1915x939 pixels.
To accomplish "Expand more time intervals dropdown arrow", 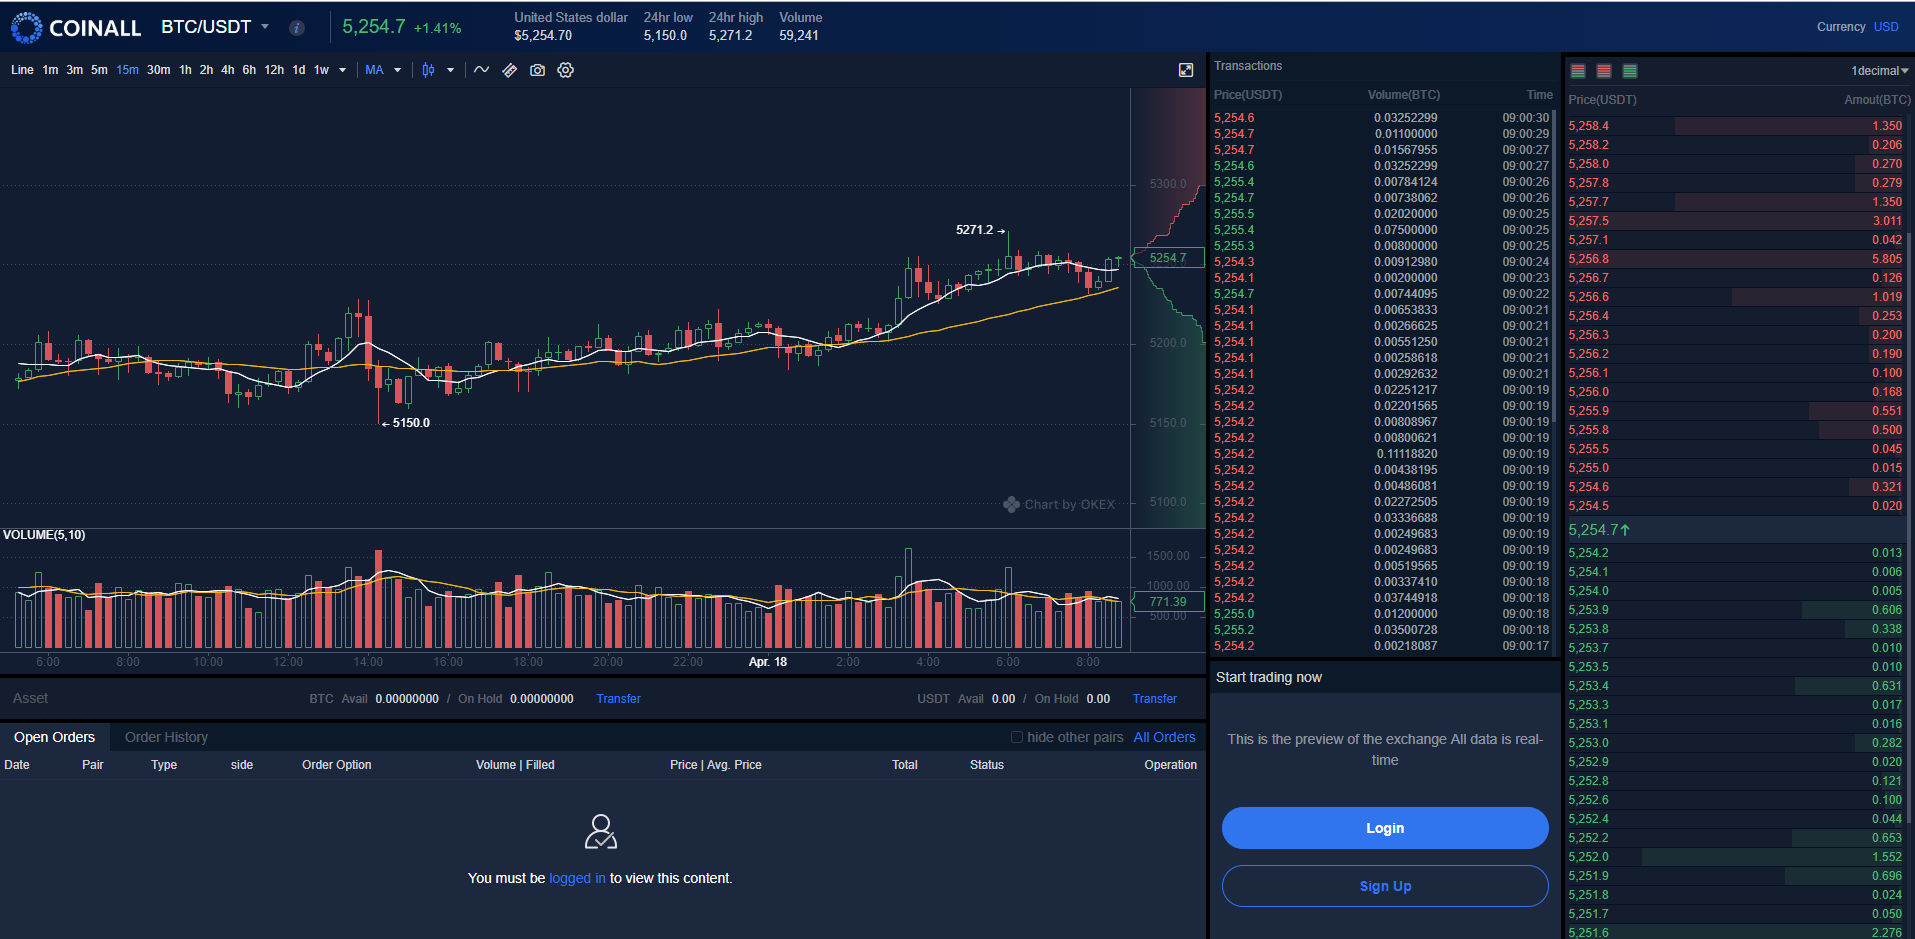I will tap(343, 70).
